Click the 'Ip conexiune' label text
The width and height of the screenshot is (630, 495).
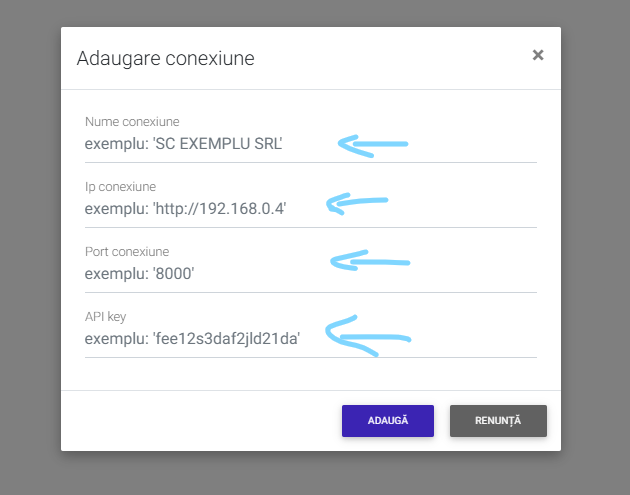click(120, 187)
